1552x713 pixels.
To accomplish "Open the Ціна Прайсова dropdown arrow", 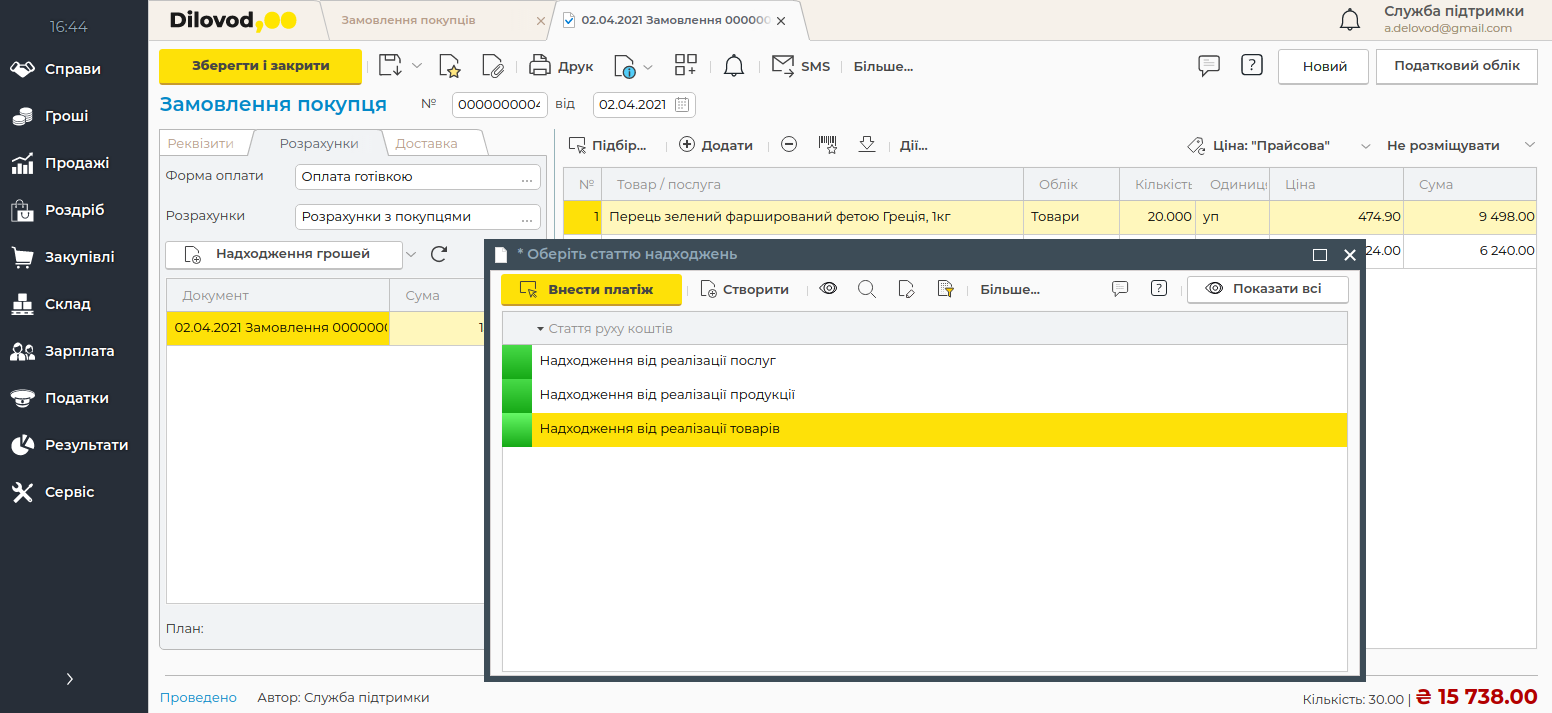I will pos(1365,146).
